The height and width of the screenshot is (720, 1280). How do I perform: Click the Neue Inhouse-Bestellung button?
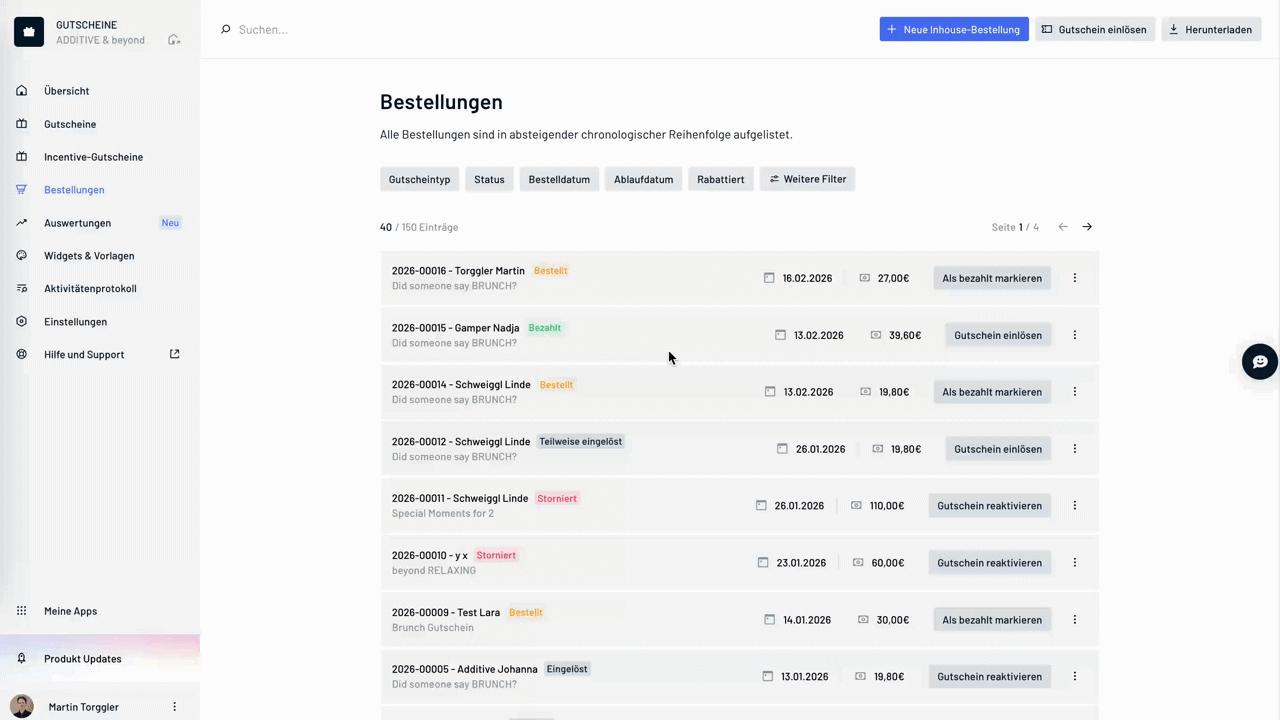[x=953, y=29]
